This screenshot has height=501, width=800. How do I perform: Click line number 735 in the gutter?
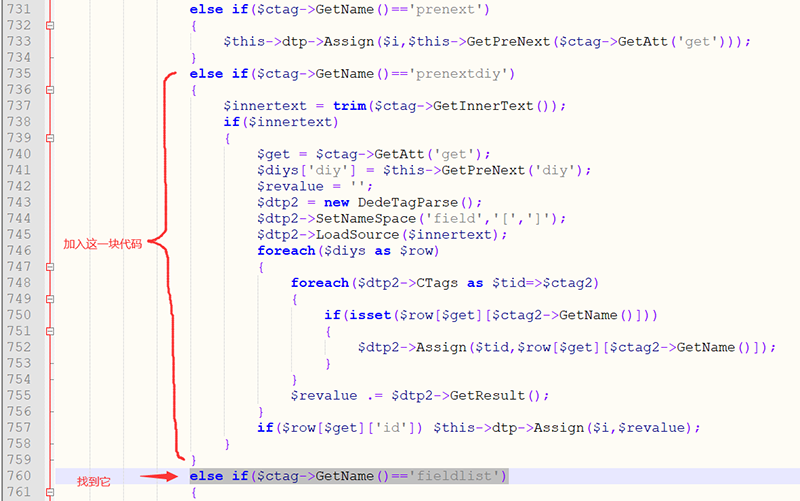tap(19, 74)
